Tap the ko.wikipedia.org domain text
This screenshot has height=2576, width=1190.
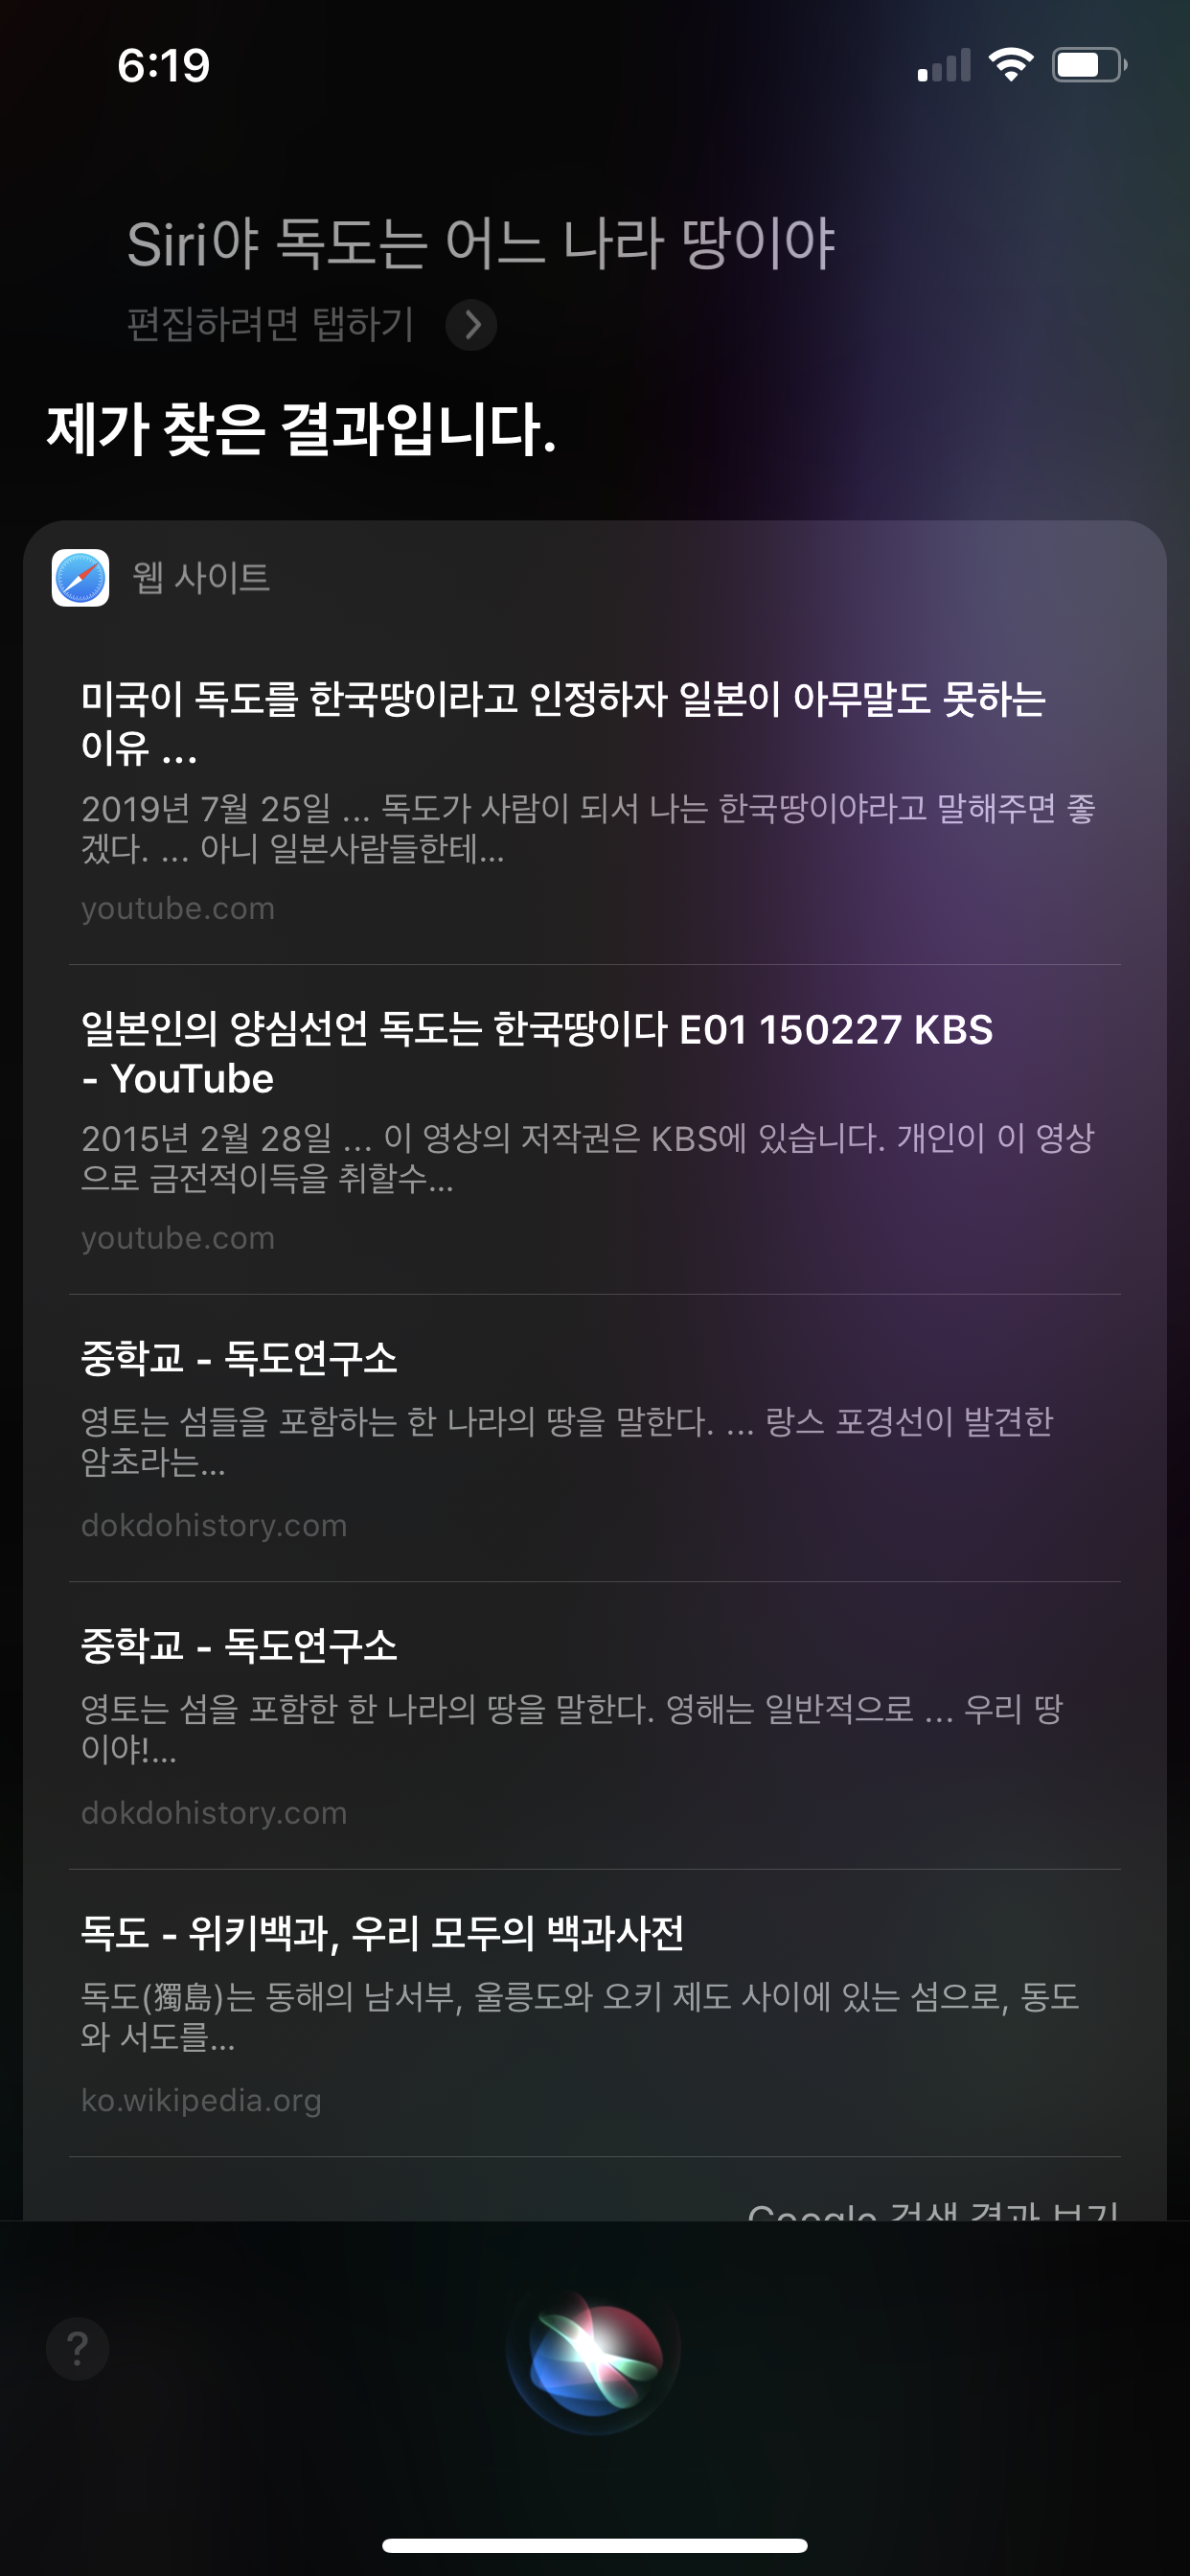click(x=201, y=2100)
